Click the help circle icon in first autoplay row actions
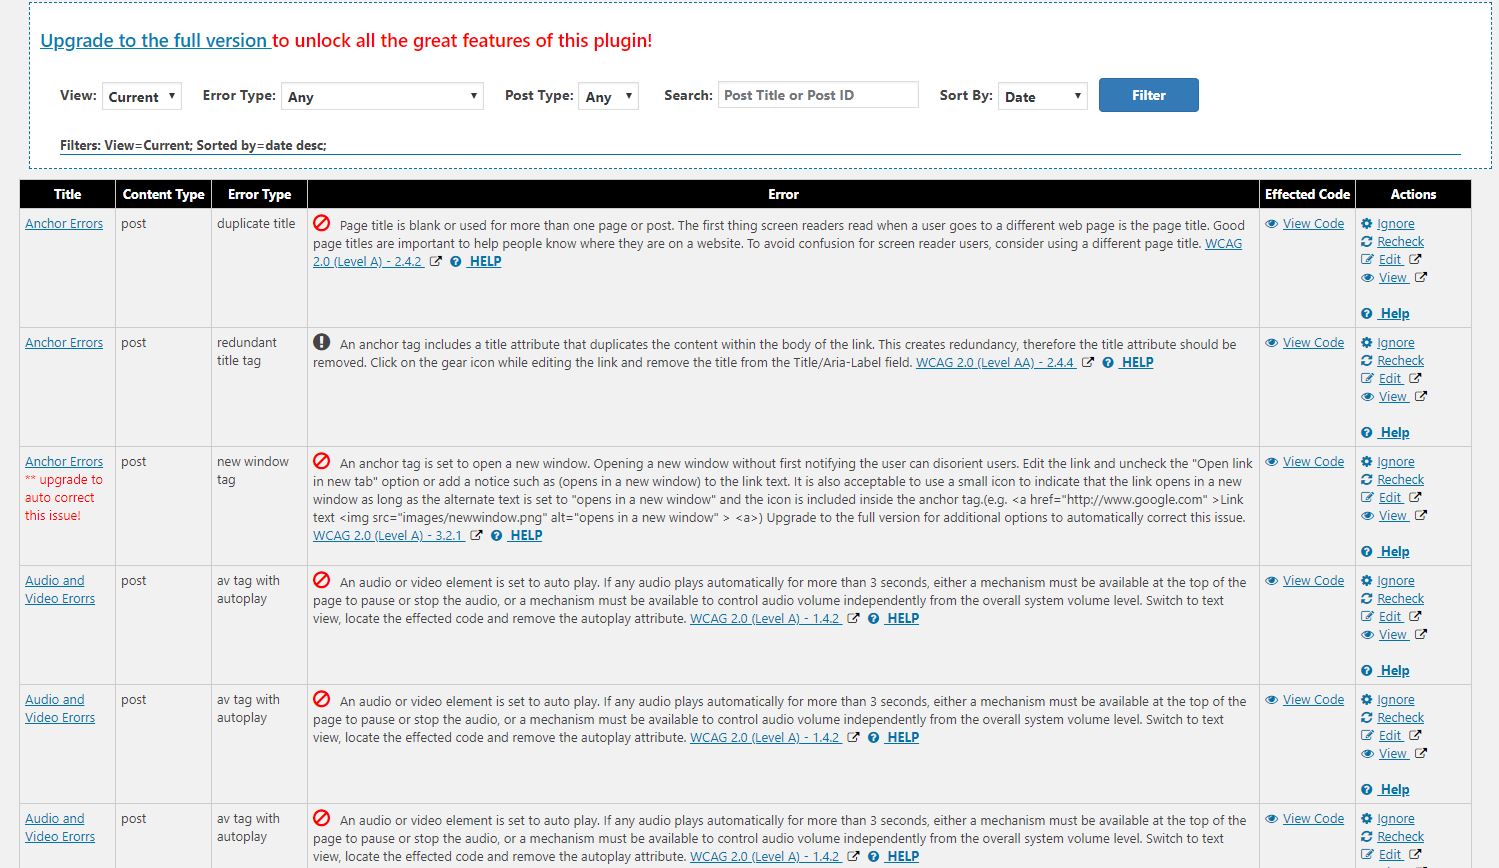 pos(1367,671)
